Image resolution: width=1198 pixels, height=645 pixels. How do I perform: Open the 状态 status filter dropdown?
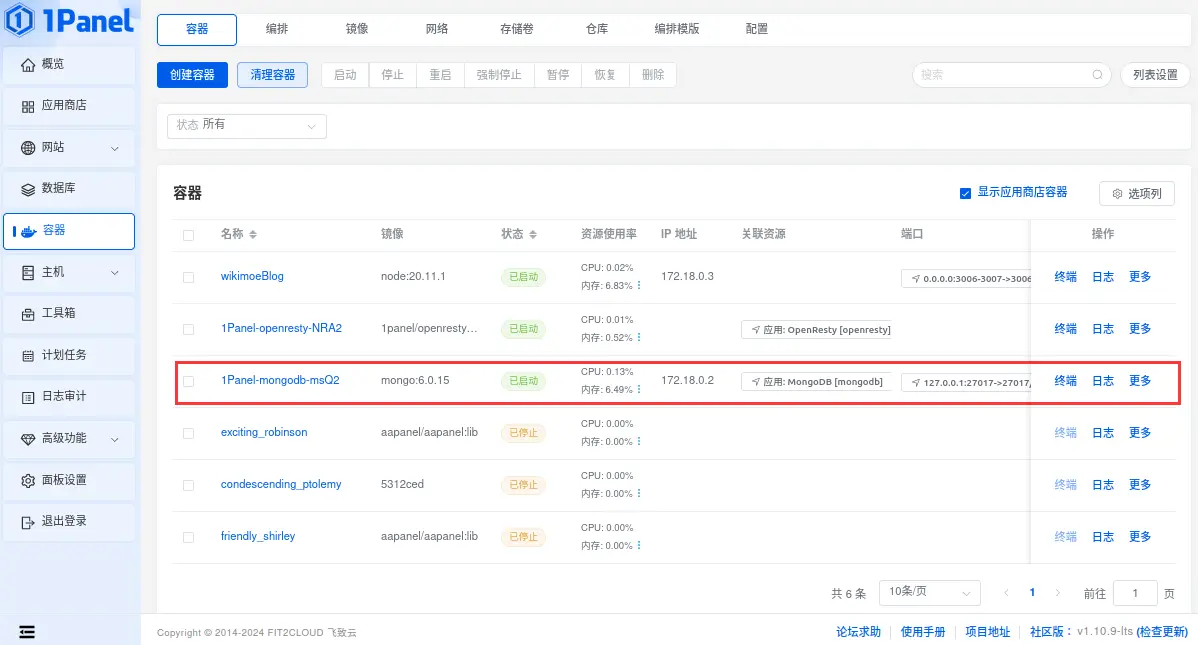pyautogui.click(x=246, y=126)
